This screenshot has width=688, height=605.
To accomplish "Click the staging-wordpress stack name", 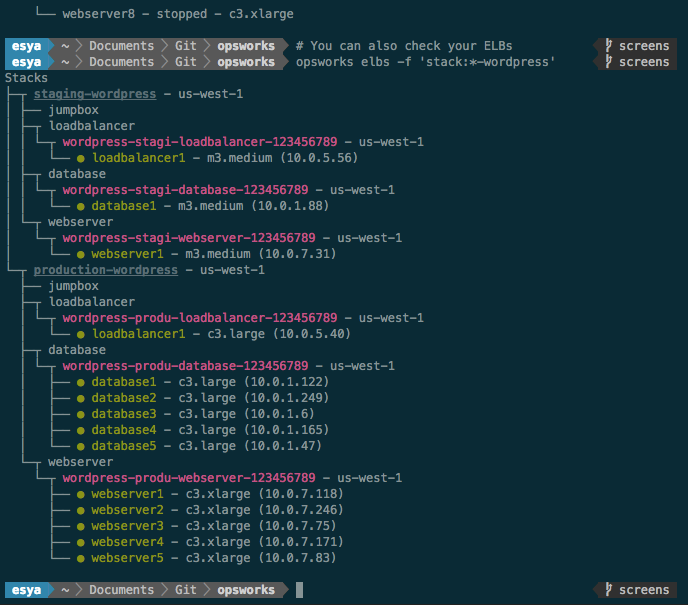I will click(95, 94).
